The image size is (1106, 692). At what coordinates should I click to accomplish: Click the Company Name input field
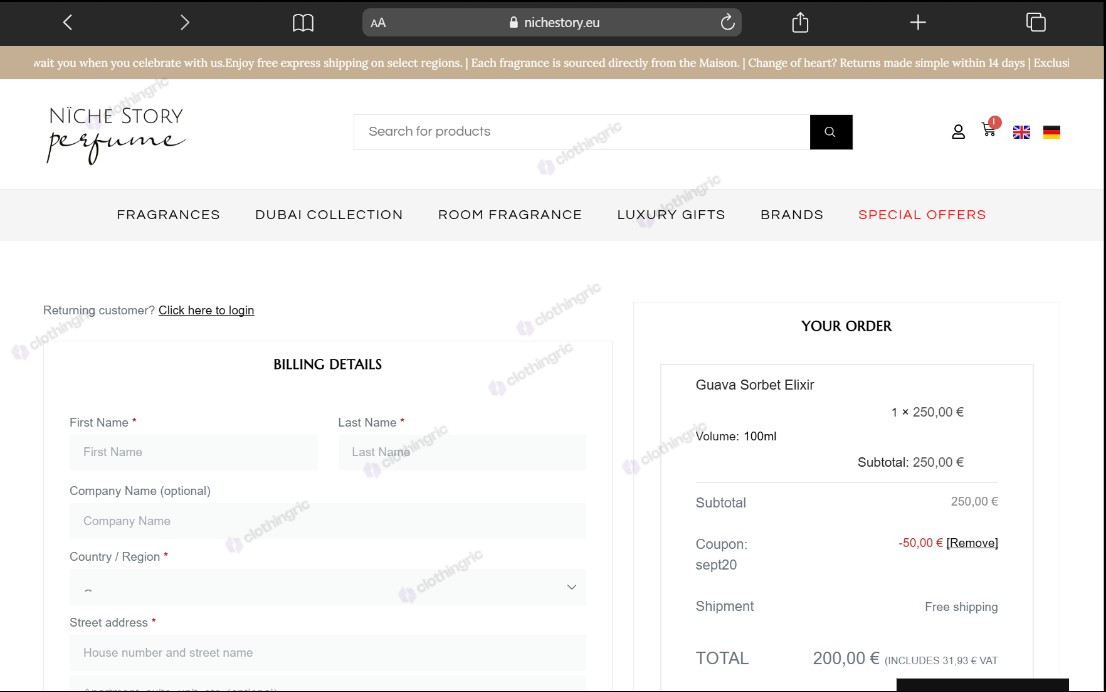[x=327, y=521]
